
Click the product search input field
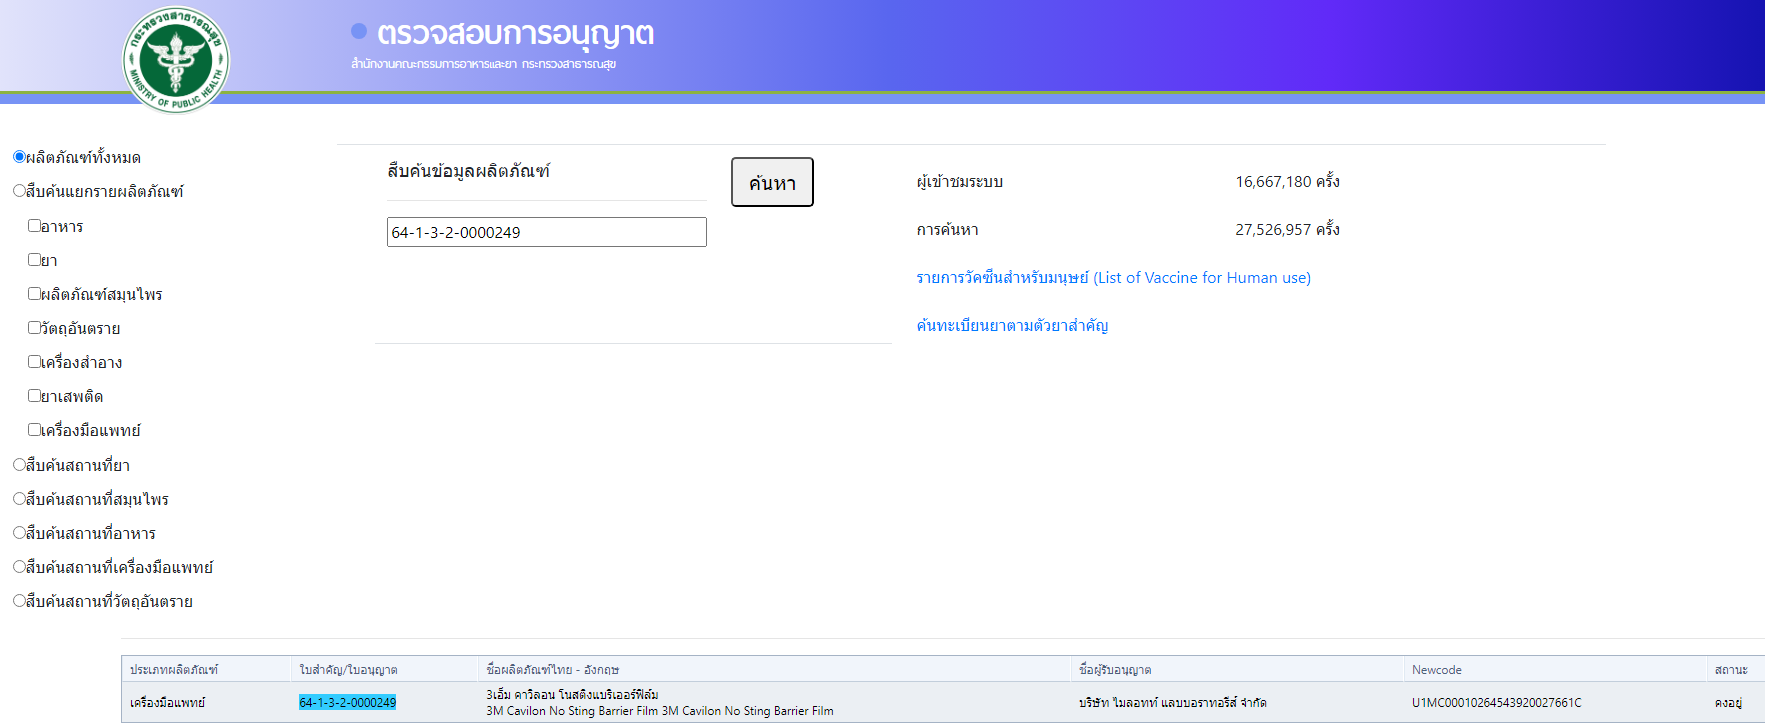tap(546, 232)
